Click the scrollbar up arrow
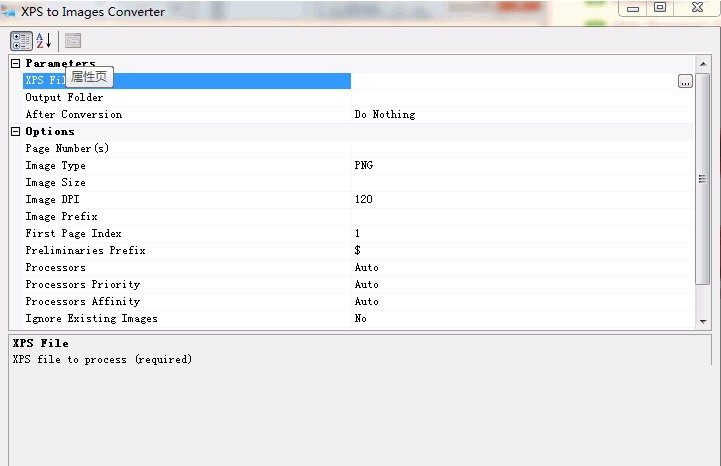Image resolution: width=721 pixels, height=466 pixels. pyautogui.click(x=702, y=63)
